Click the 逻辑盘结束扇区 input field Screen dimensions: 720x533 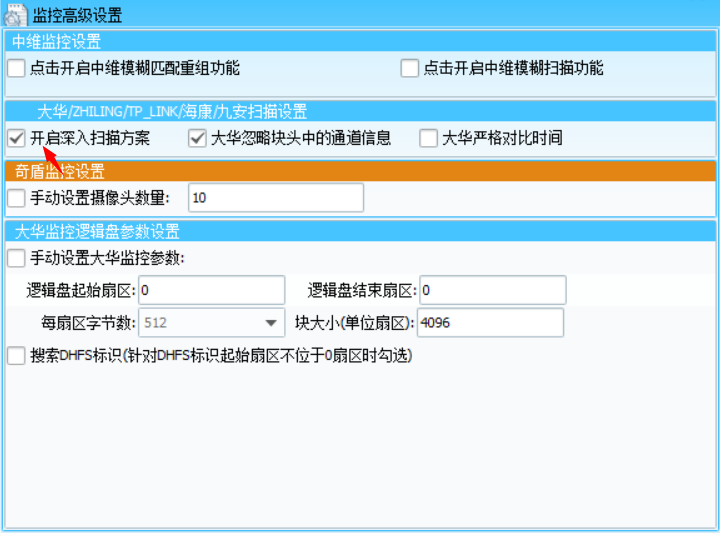[493, 290]
